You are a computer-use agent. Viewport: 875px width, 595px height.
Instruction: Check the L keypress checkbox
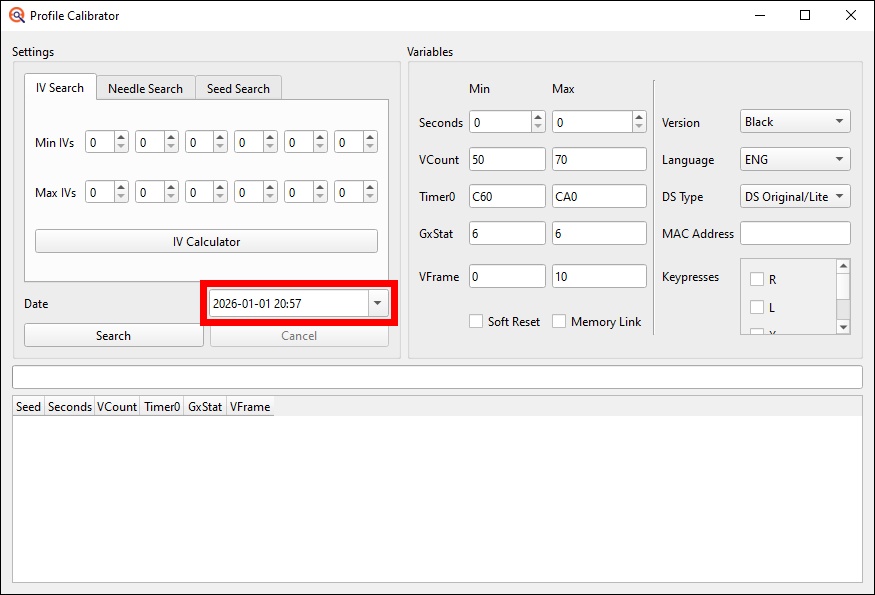pos(757,308)
